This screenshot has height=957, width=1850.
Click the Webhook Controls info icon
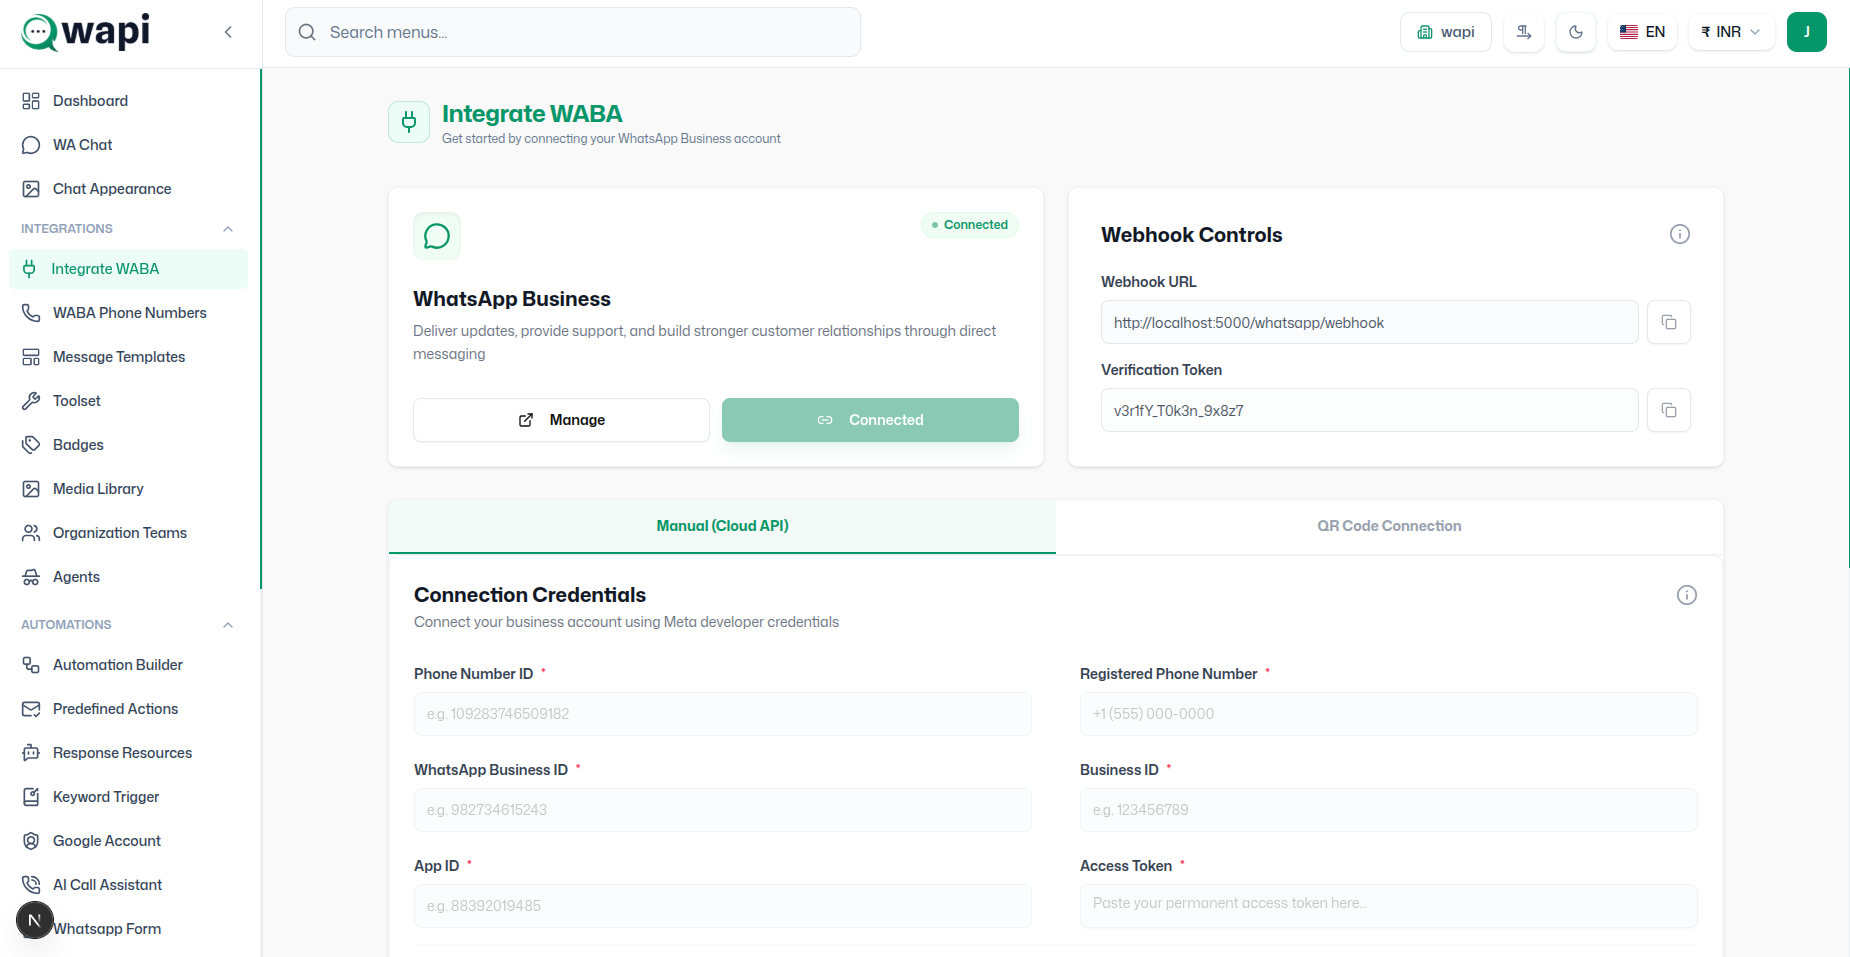(1680, 234)
